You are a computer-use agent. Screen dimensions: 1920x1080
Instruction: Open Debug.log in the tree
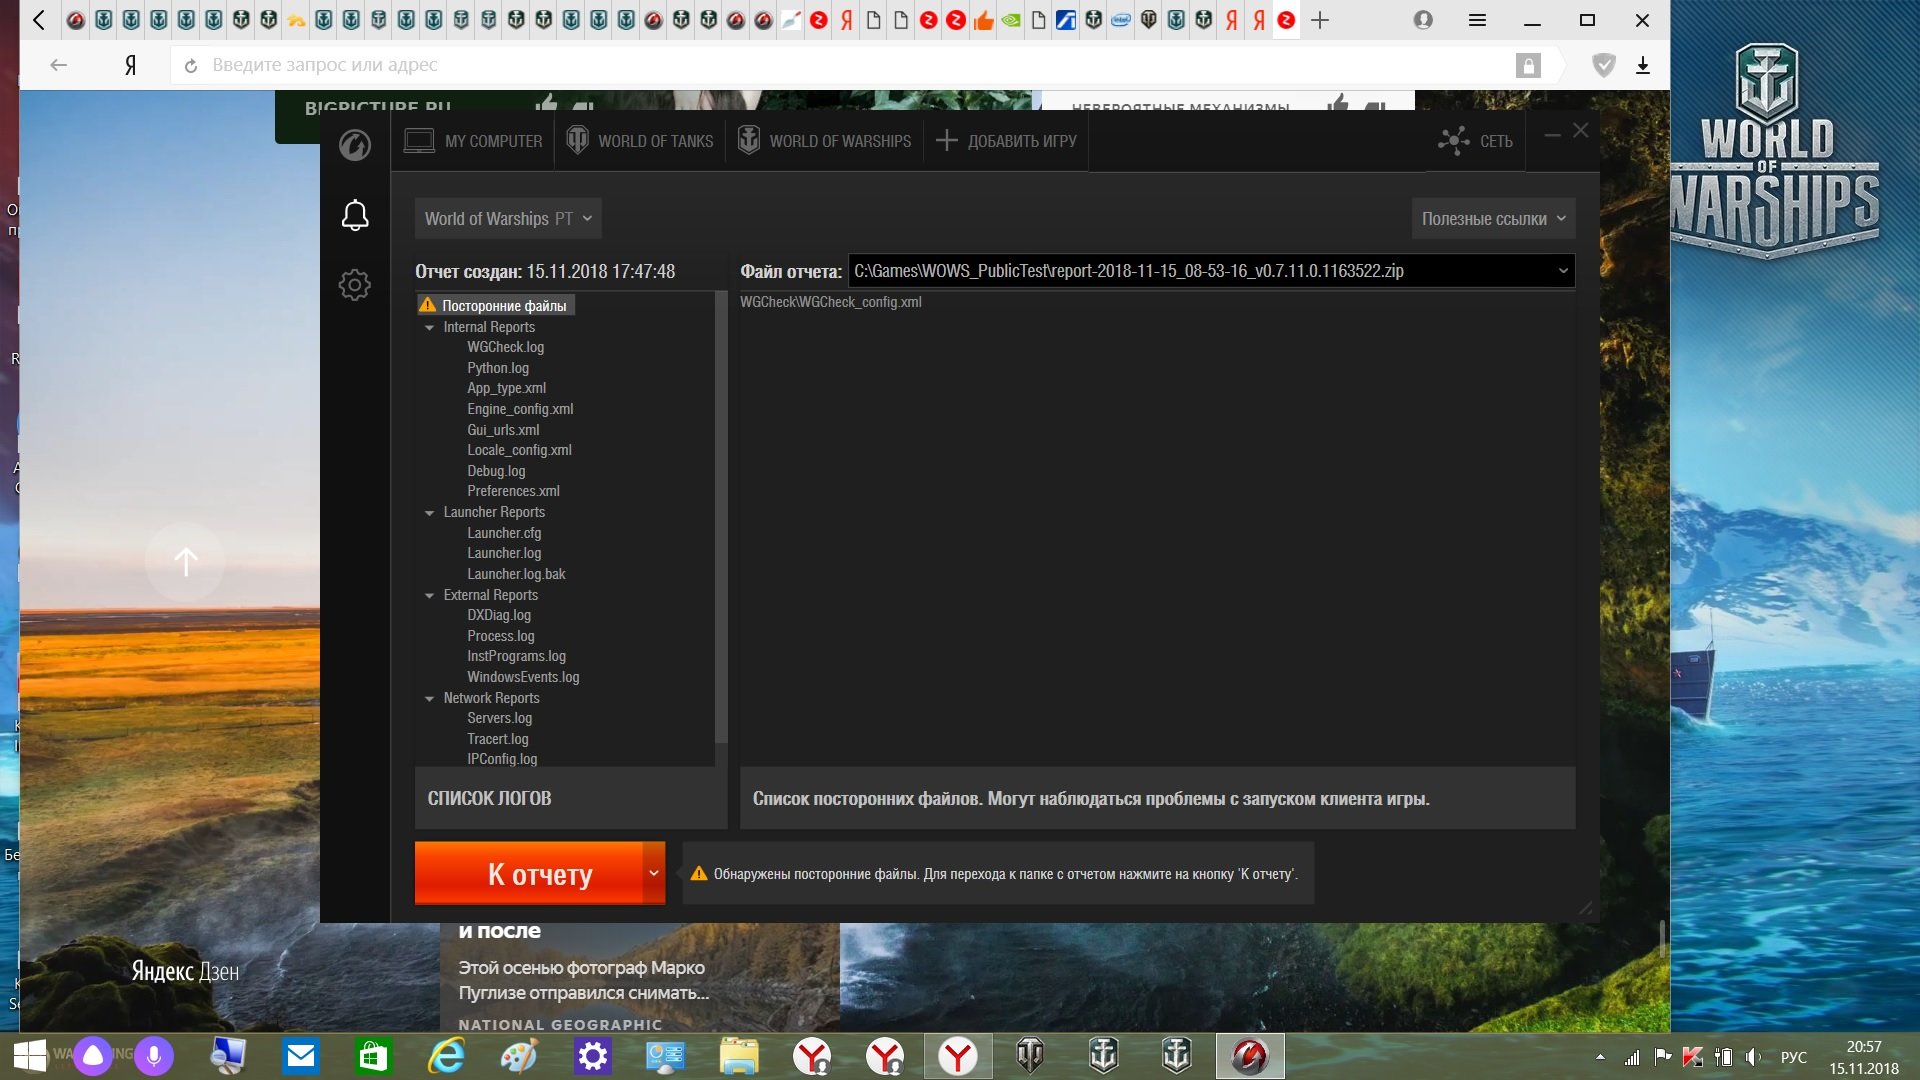pos(496,471)
